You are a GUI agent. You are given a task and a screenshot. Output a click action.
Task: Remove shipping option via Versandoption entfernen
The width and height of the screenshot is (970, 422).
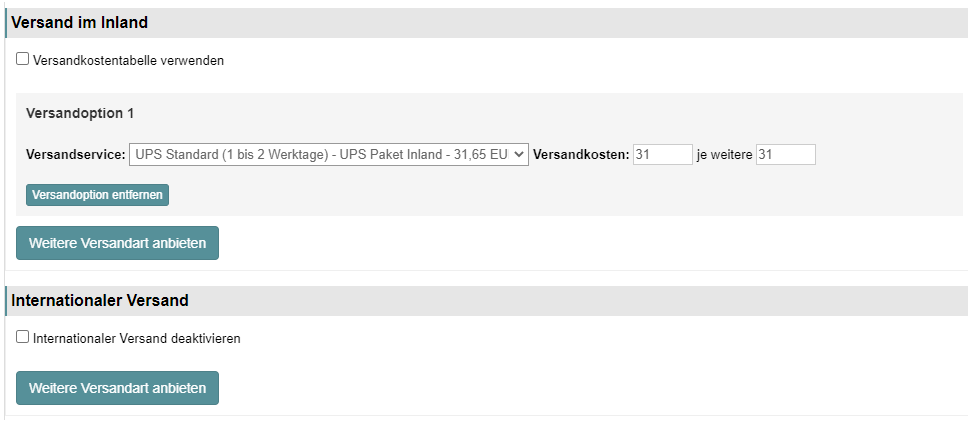pyautogui.click(x=97, y=195)
